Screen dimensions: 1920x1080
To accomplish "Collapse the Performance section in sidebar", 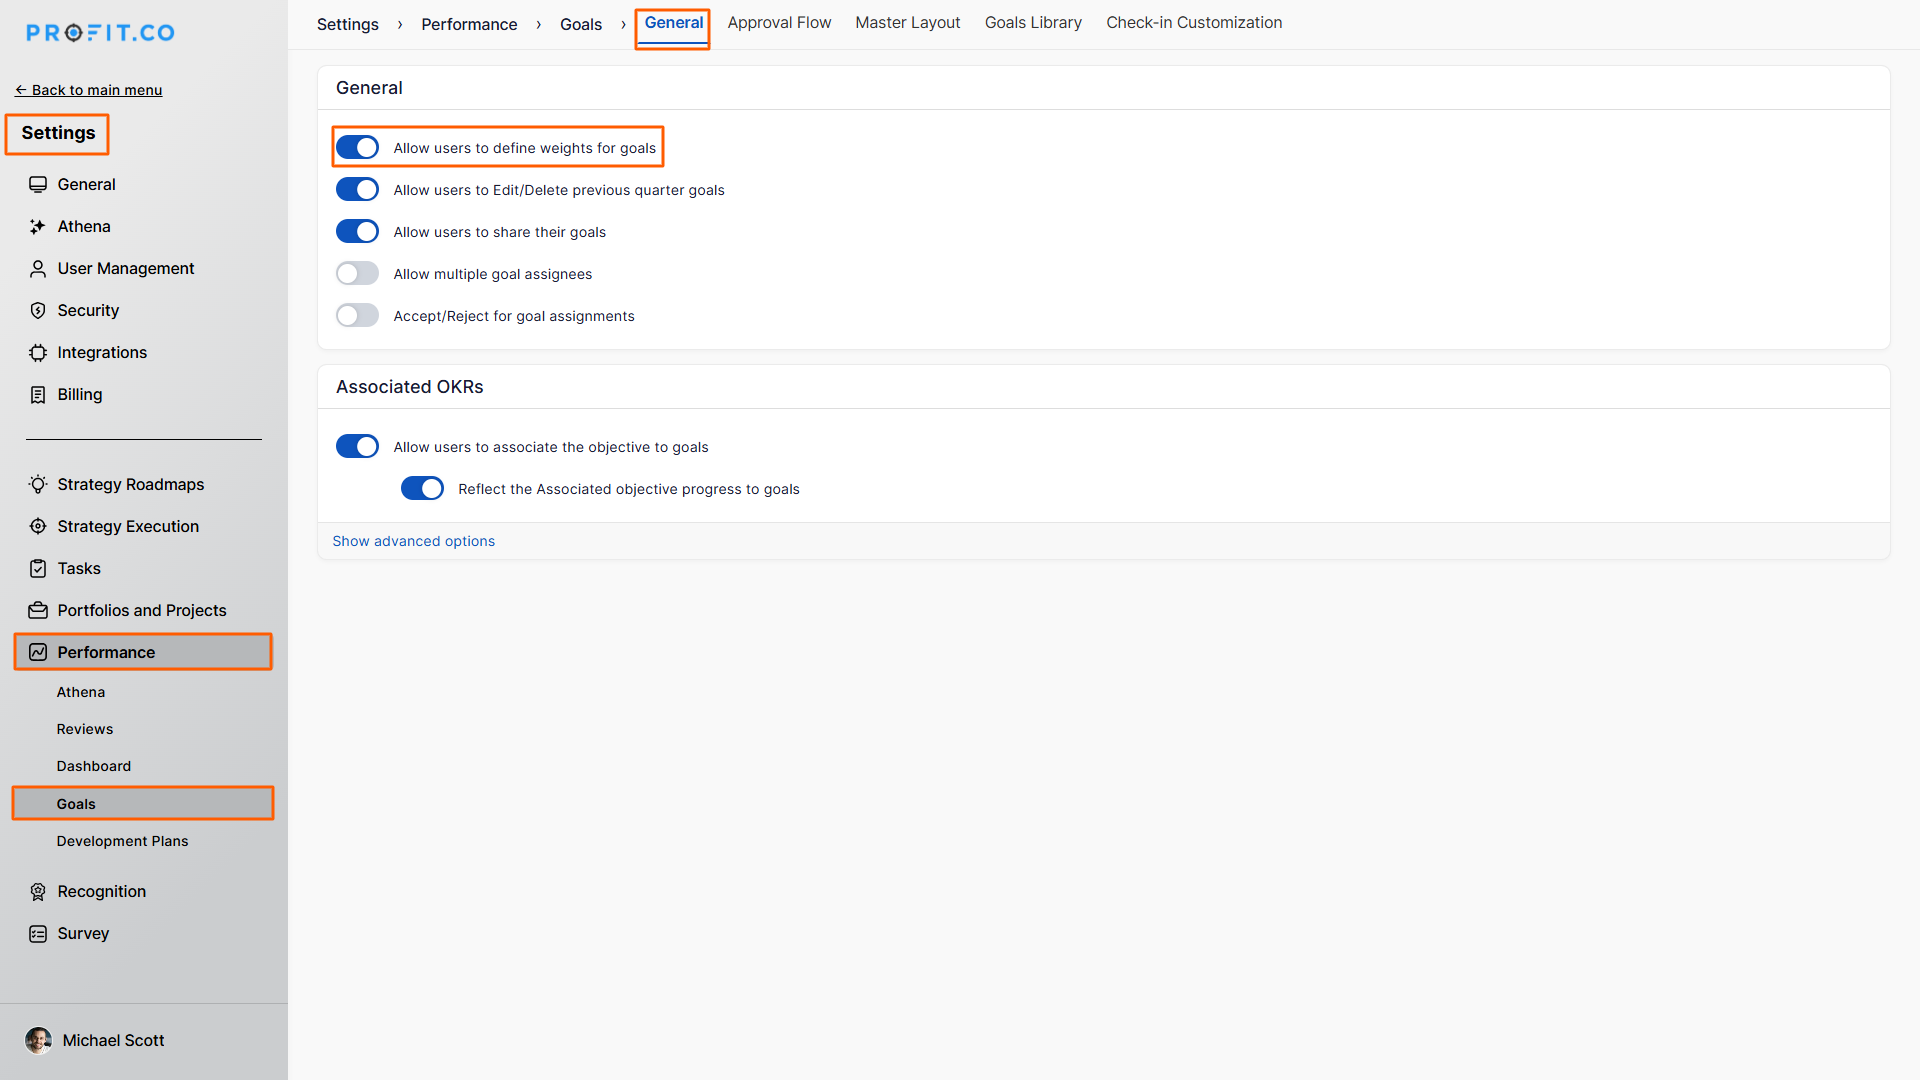I will (x=106, y=652).
